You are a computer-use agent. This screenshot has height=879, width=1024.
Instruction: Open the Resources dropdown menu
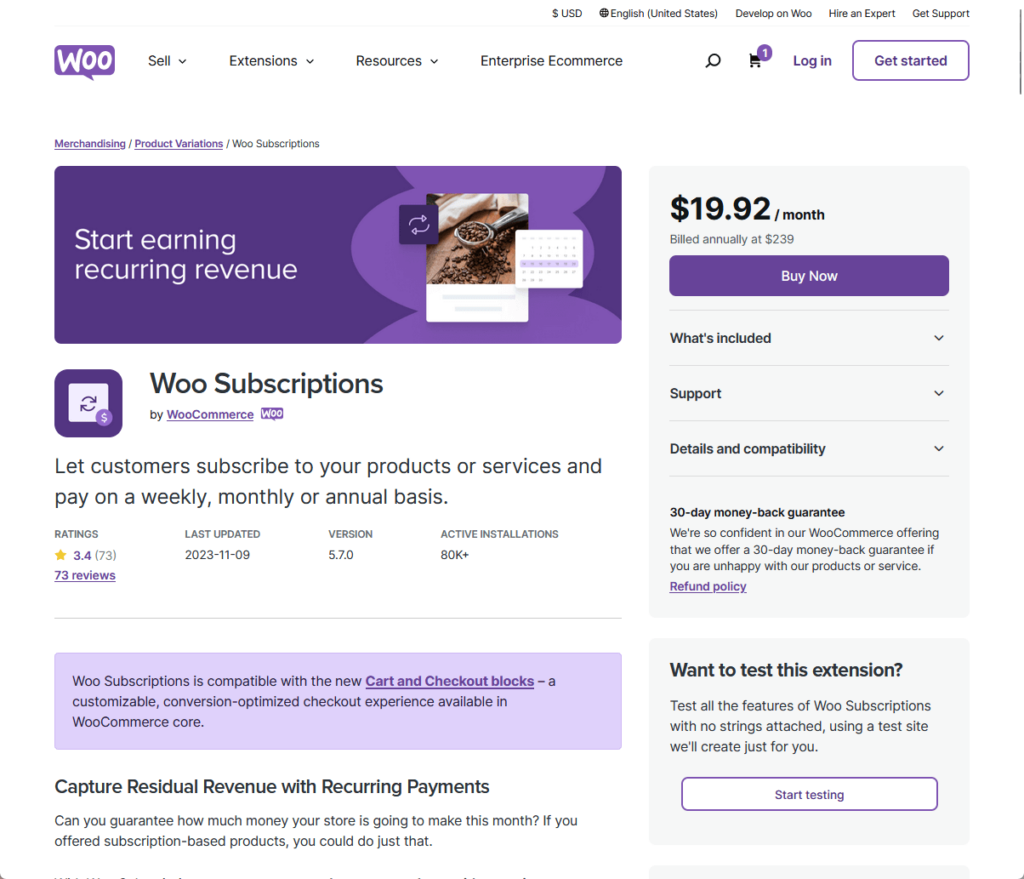click(x=397, y=61)
